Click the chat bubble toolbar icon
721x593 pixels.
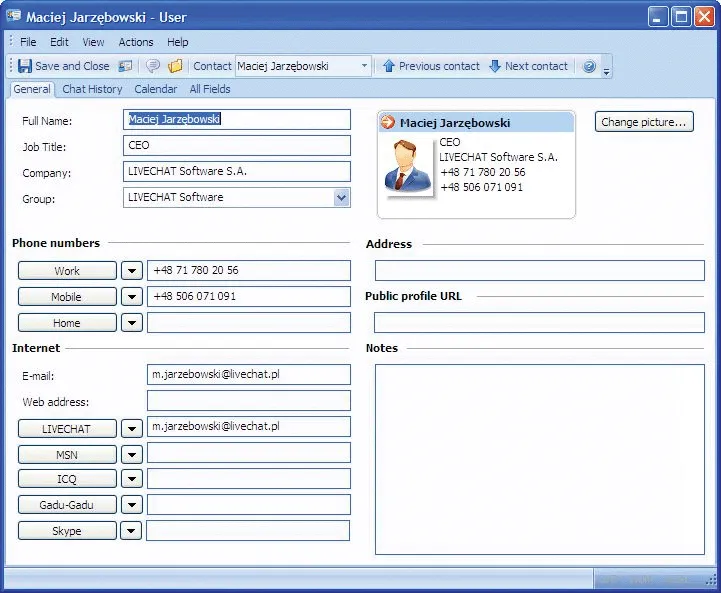tap(153, 66)
